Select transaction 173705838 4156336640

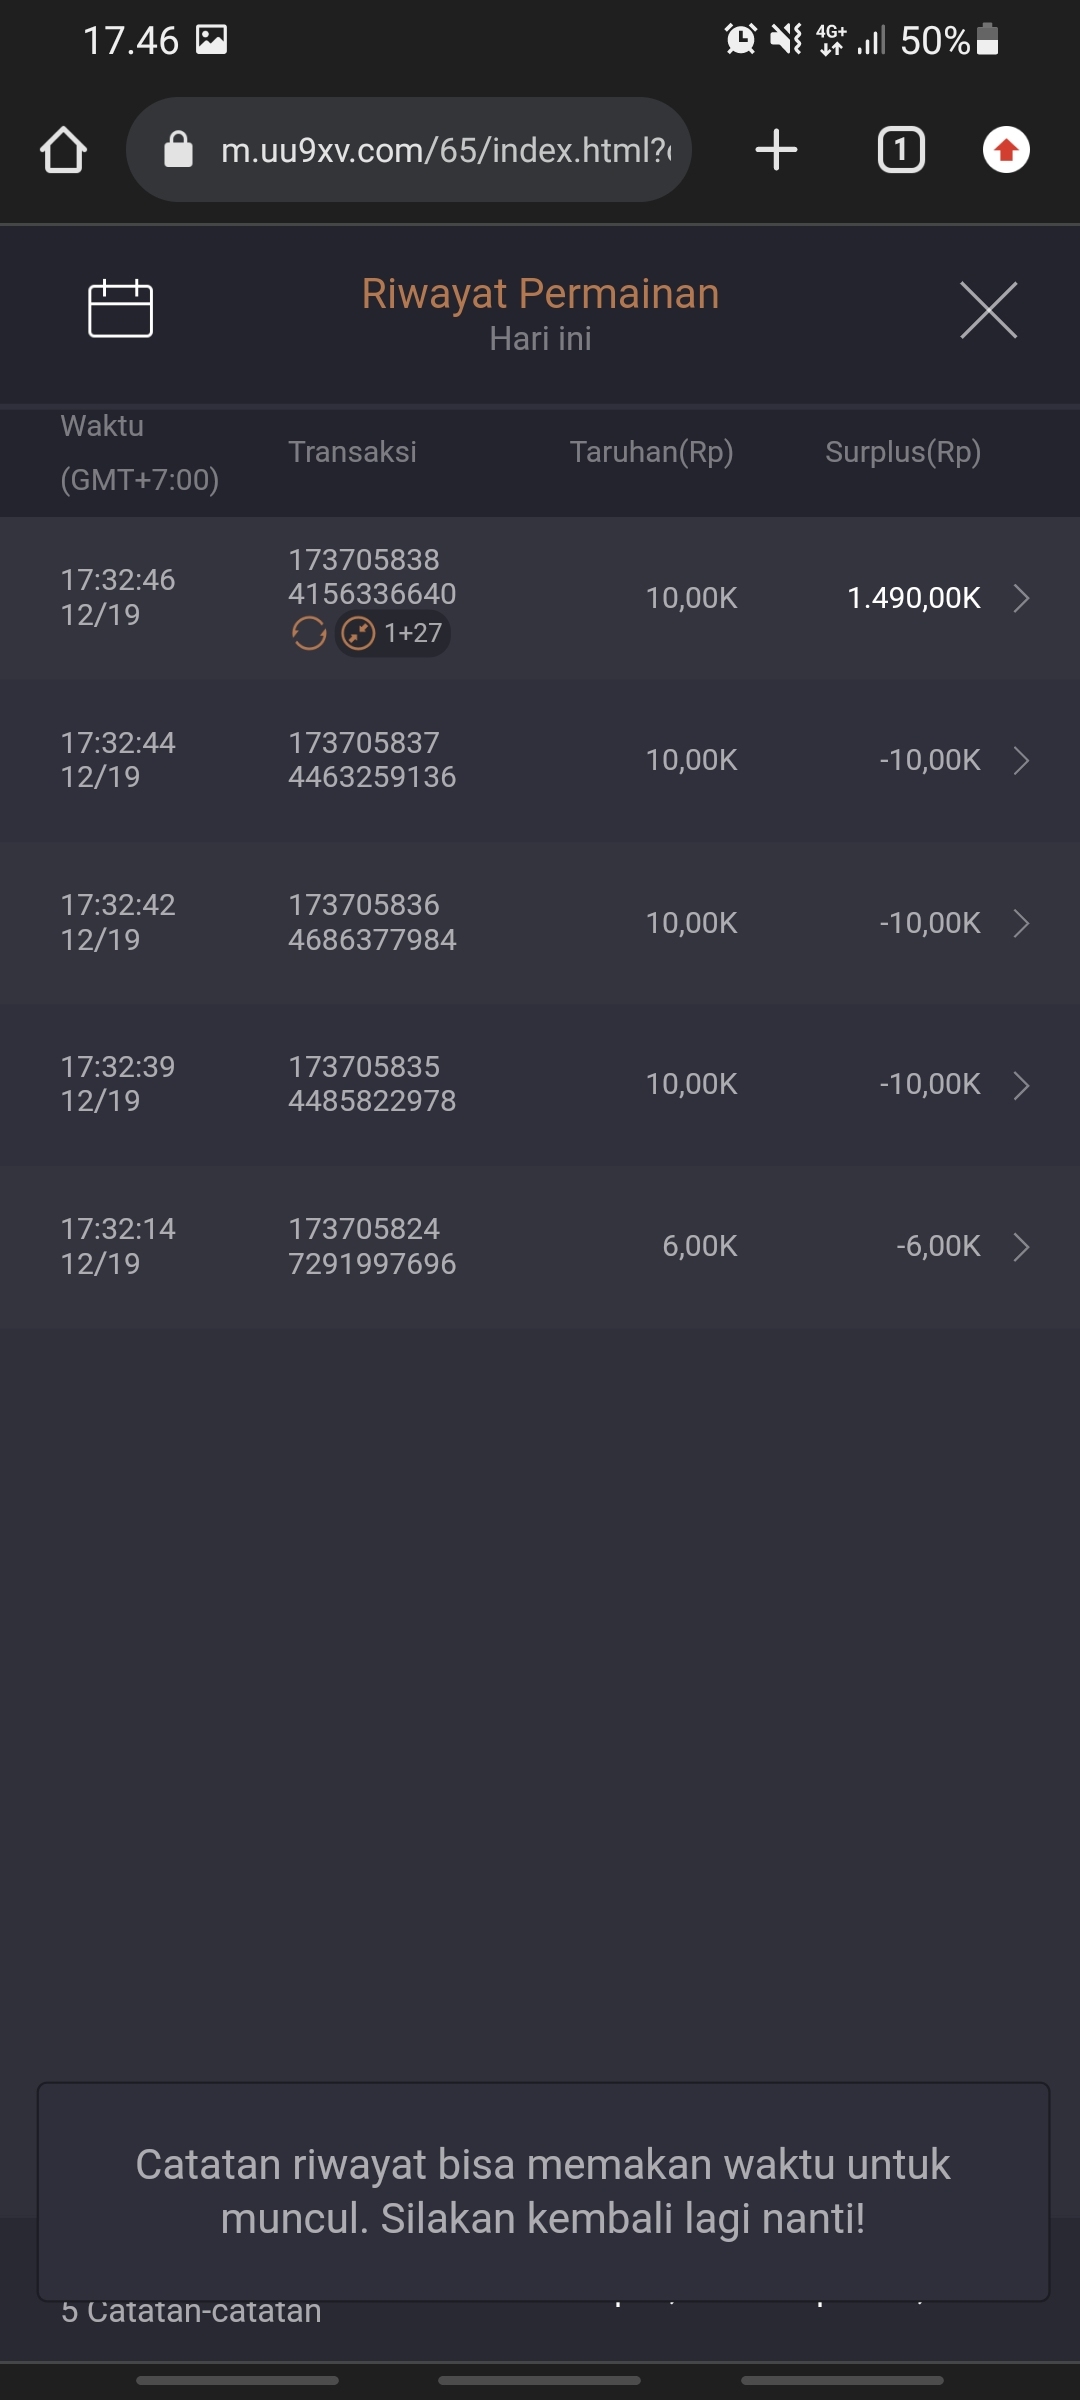click(372, 577)
